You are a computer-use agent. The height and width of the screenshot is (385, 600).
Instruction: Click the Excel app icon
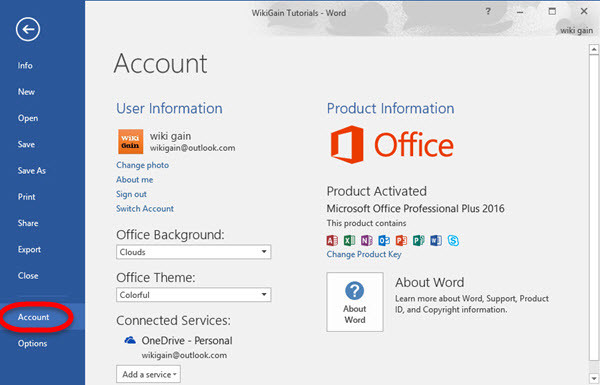pos(349,240)
